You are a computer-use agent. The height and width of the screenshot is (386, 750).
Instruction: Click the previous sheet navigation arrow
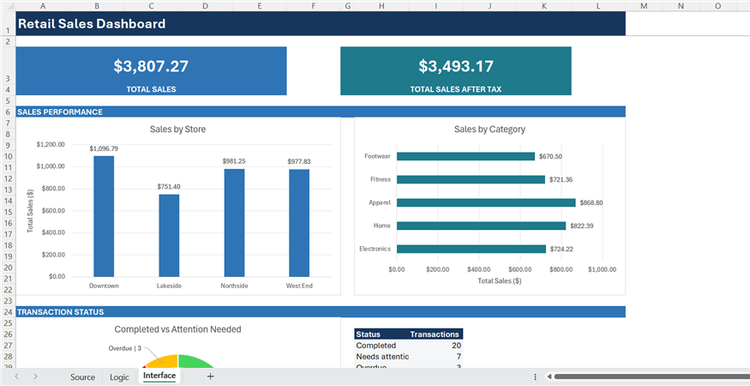tap(17, 376)
